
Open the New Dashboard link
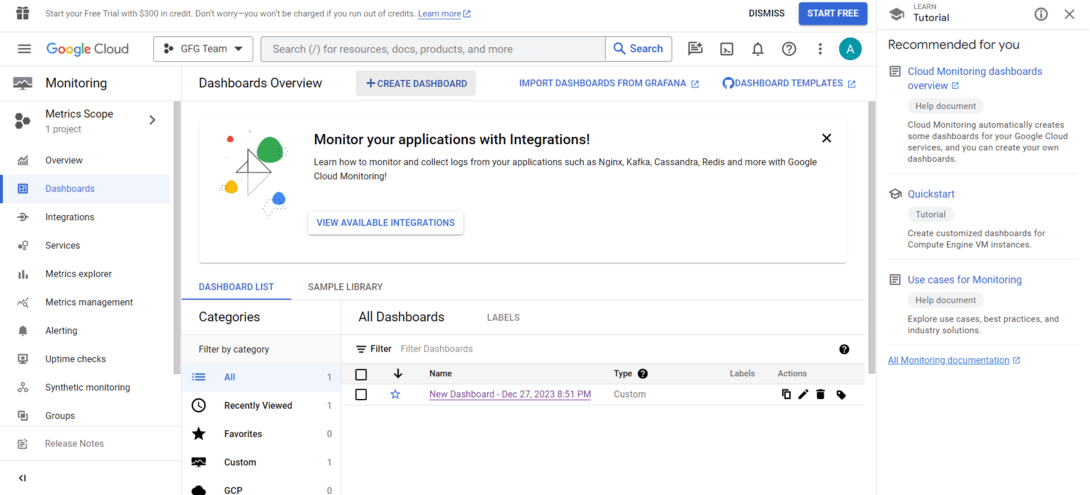[510, 395]
